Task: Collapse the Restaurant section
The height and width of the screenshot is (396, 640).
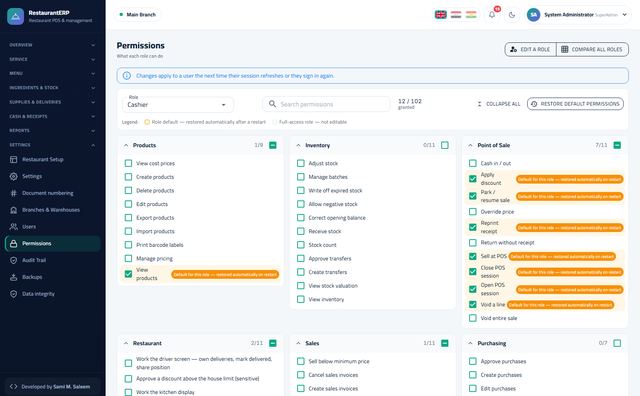Action: click(x=126, y=343)
